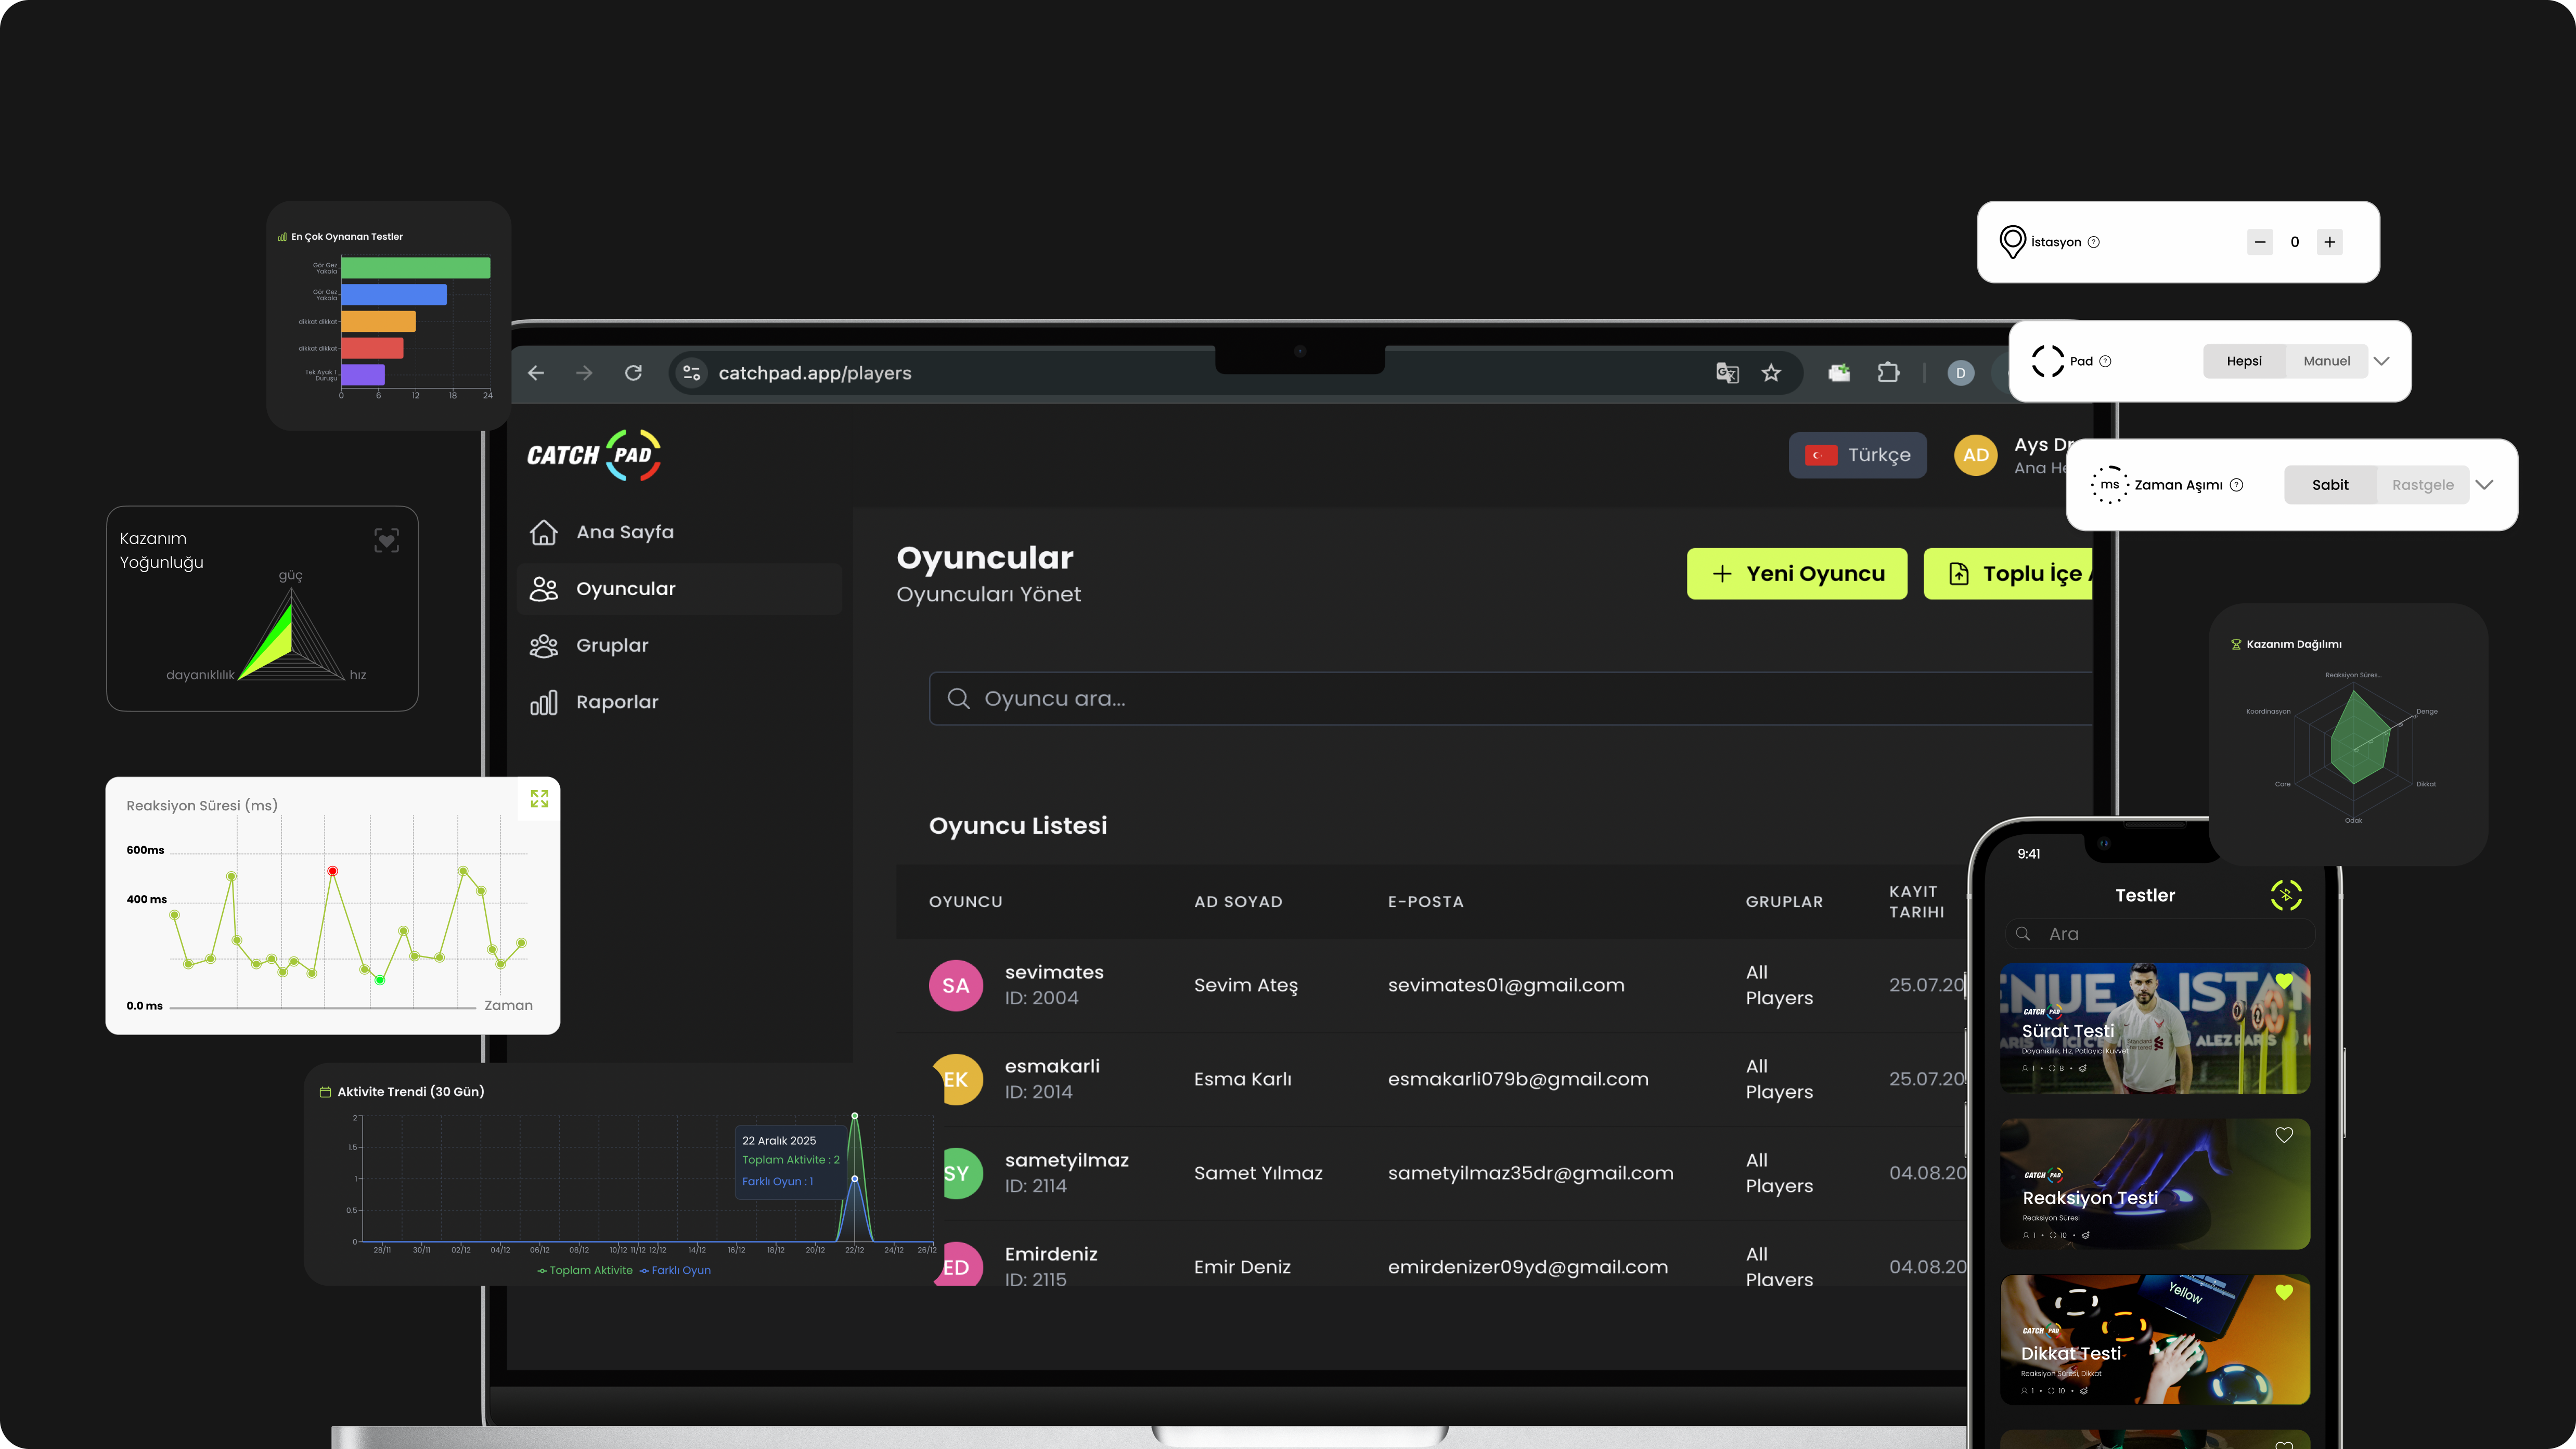Click the green bar in En Çok Oynanan Testler
The height and width of the screenshot is (1449, 2576).
click(x=416, y=268)
